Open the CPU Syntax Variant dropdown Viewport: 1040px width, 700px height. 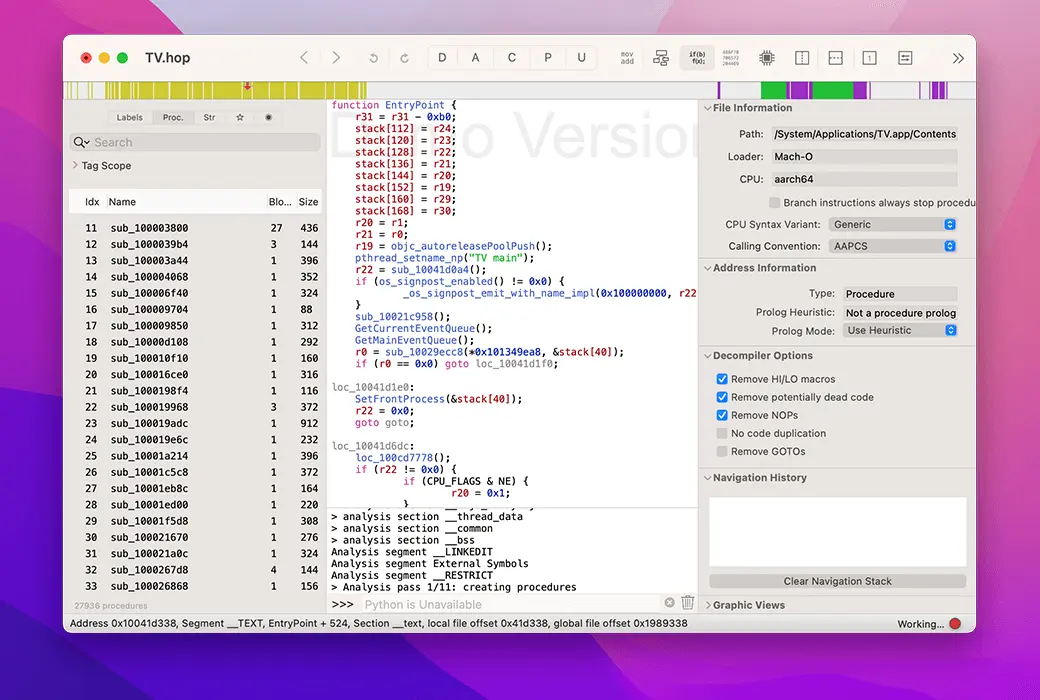point(892,224)
